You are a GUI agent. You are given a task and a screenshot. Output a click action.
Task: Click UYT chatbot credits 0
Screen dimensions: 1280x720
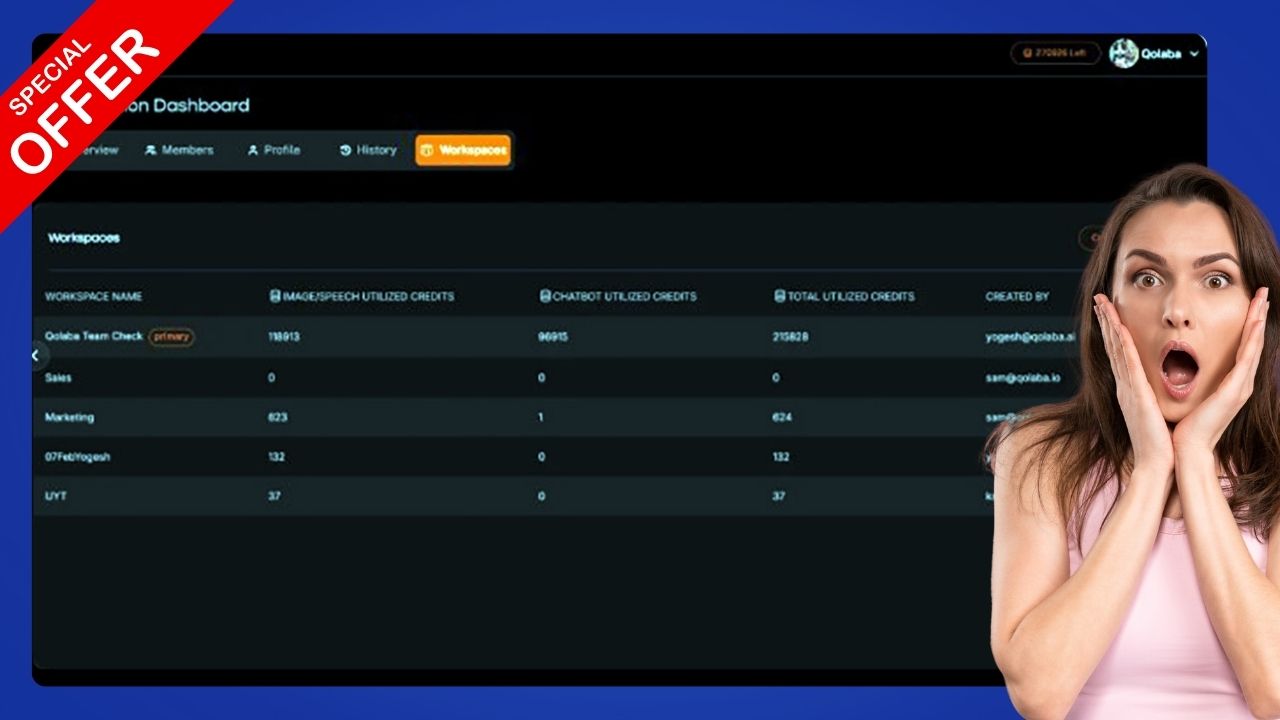pyautogui.click(x=541, y=496)
